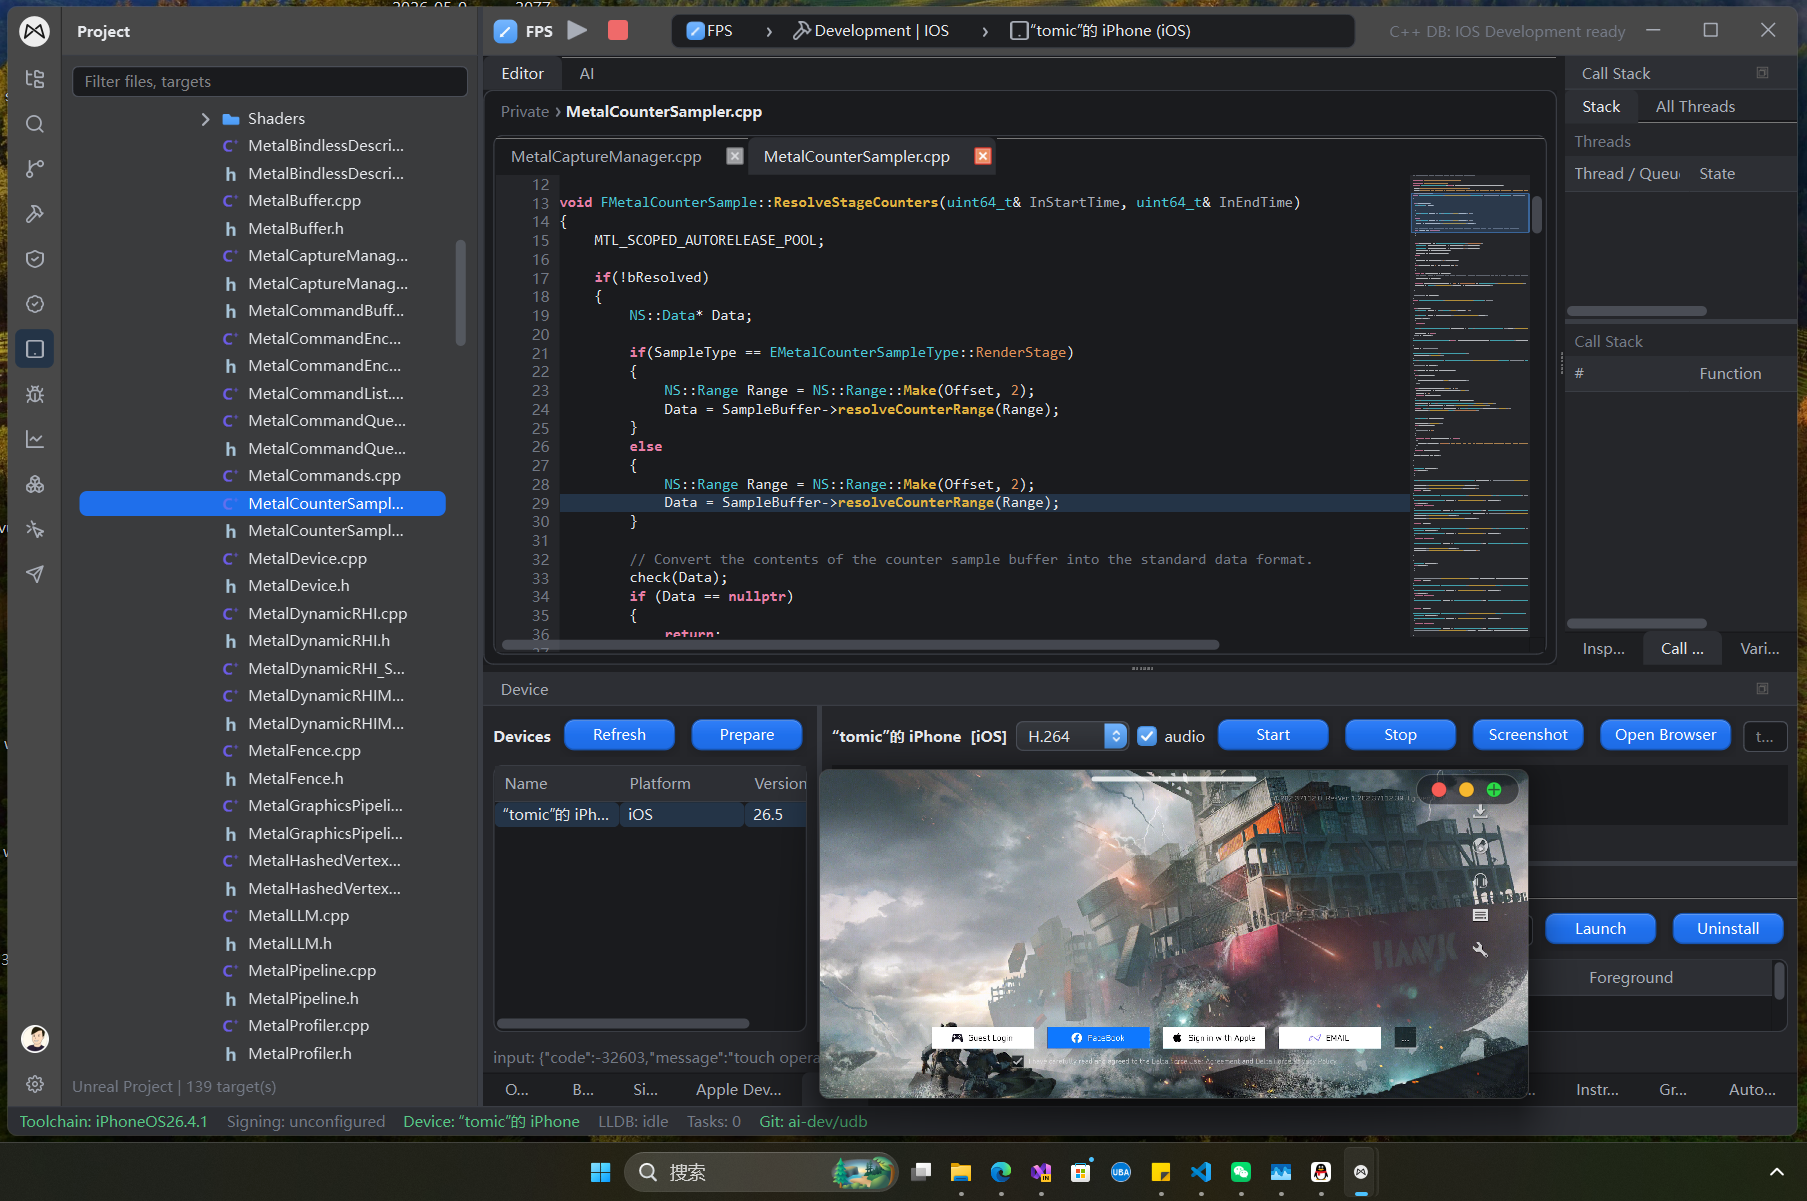The height and width of the screenshot is (1201, 1807).
Task: Select MetalDevice.cpp in the project tree
Action: coord(307,559)
